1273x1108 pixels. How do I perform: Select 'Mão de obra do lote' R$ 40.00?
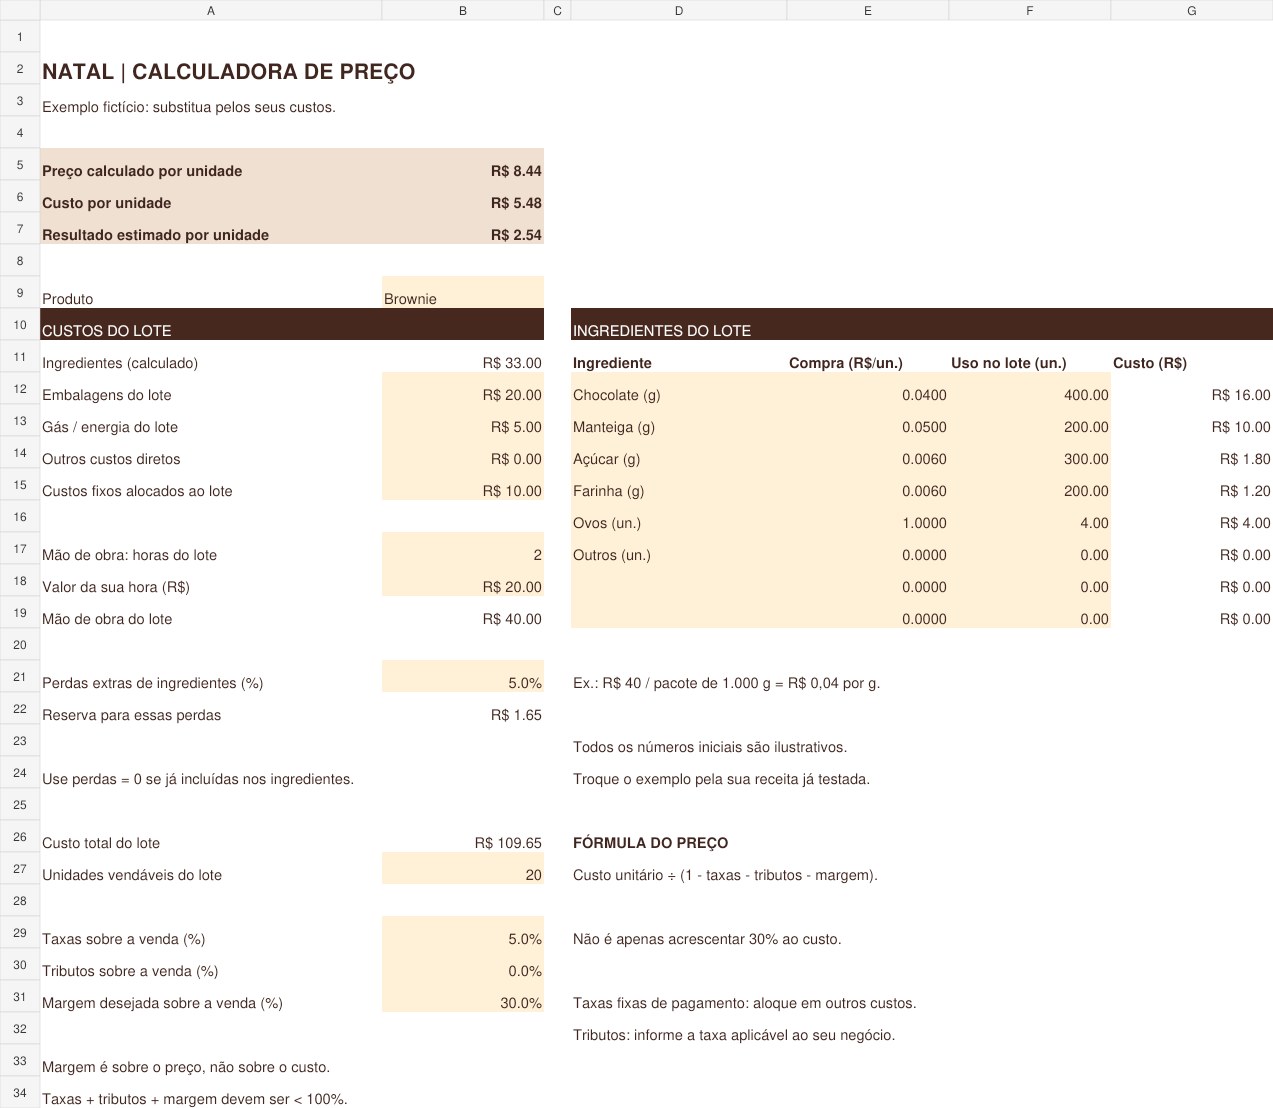(463, 612)
